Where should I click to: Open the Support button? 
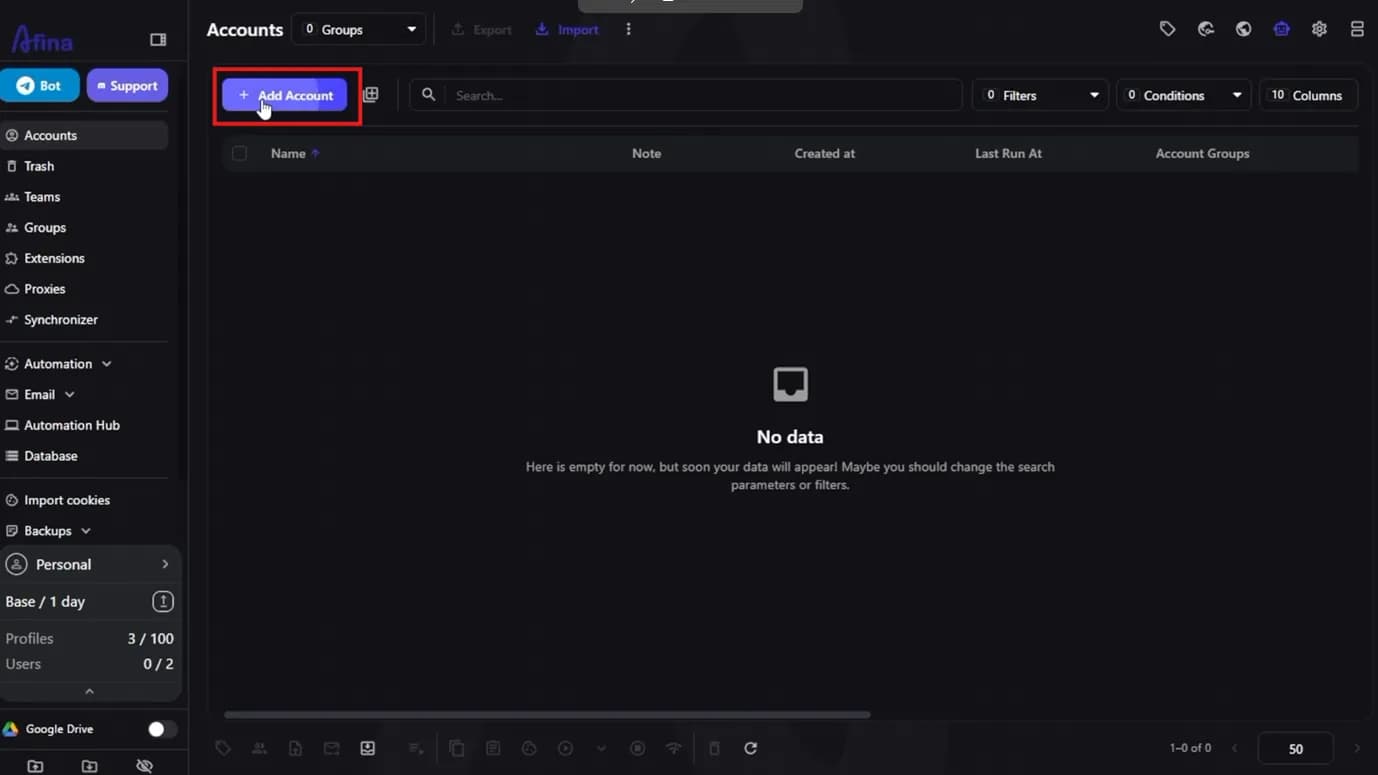pyautogui.click(x=127, y=86)
